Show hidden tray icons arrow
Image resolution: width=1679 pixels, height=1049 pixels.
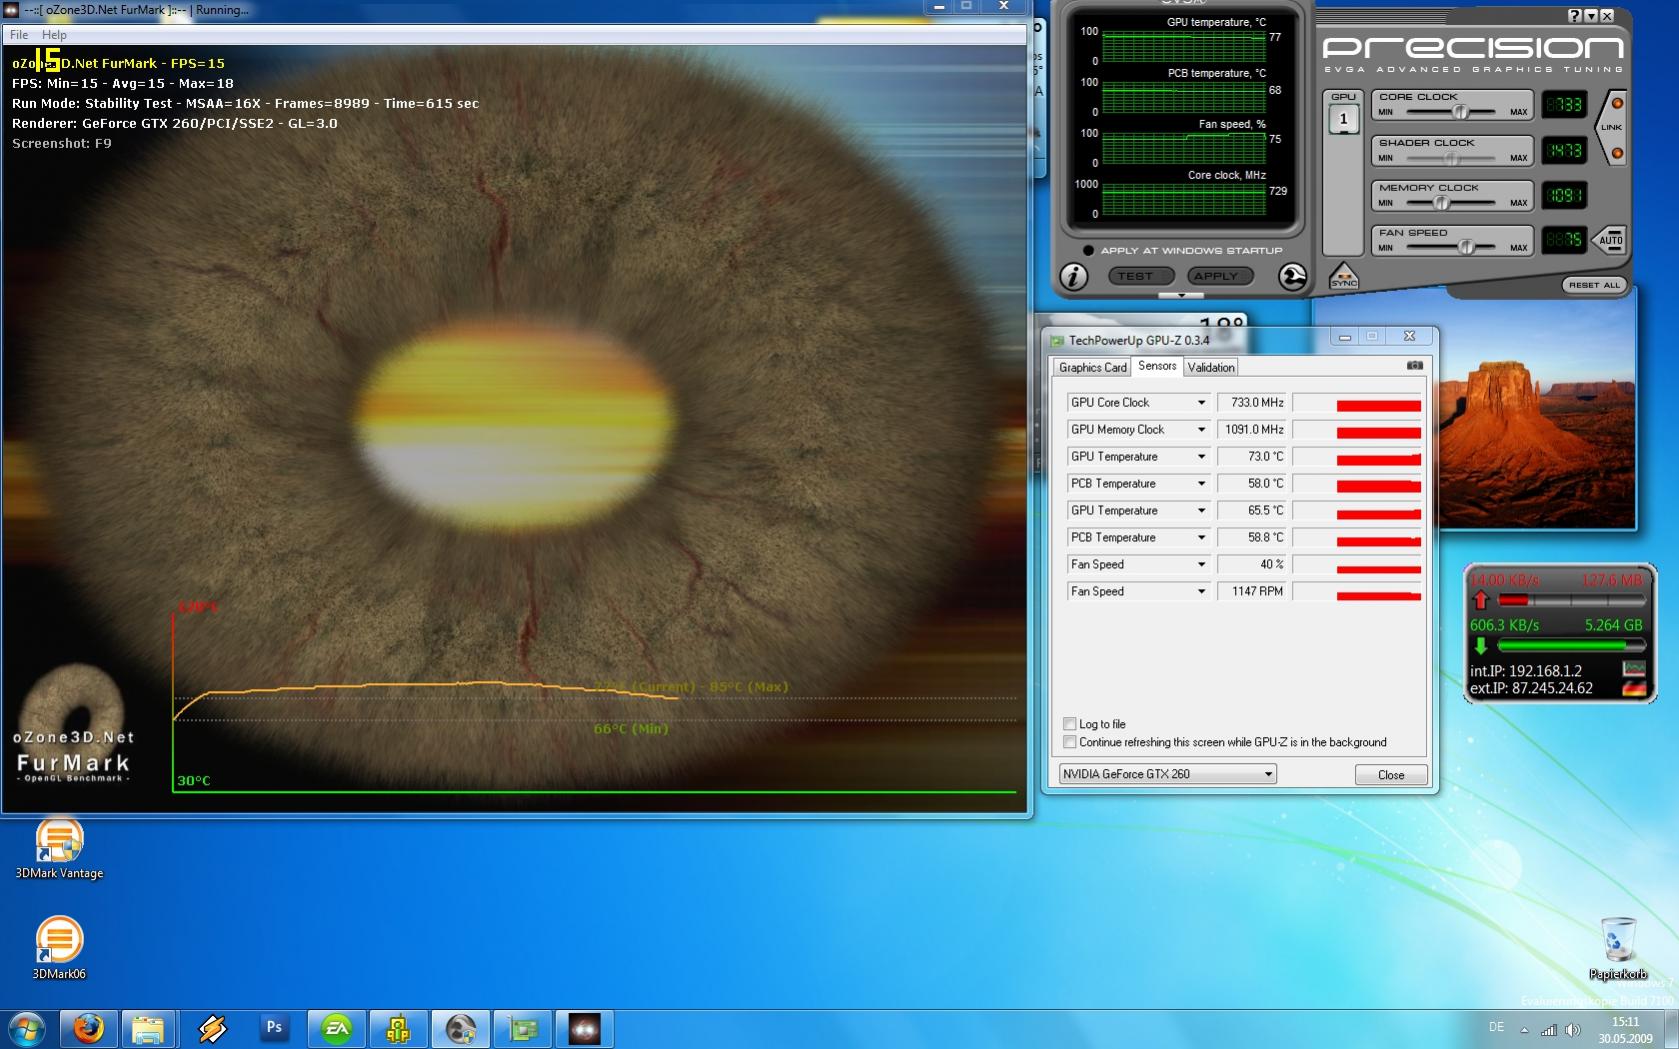1525,1029
